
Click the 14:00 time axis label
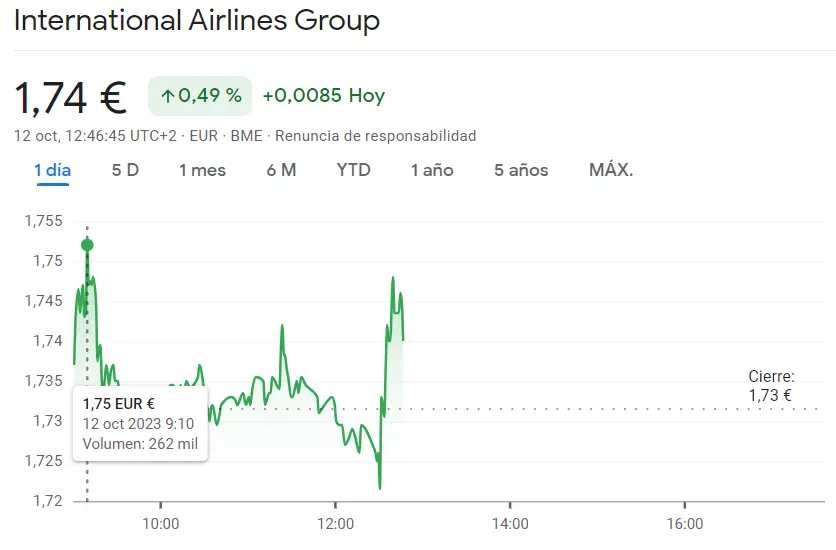point(509,523)
